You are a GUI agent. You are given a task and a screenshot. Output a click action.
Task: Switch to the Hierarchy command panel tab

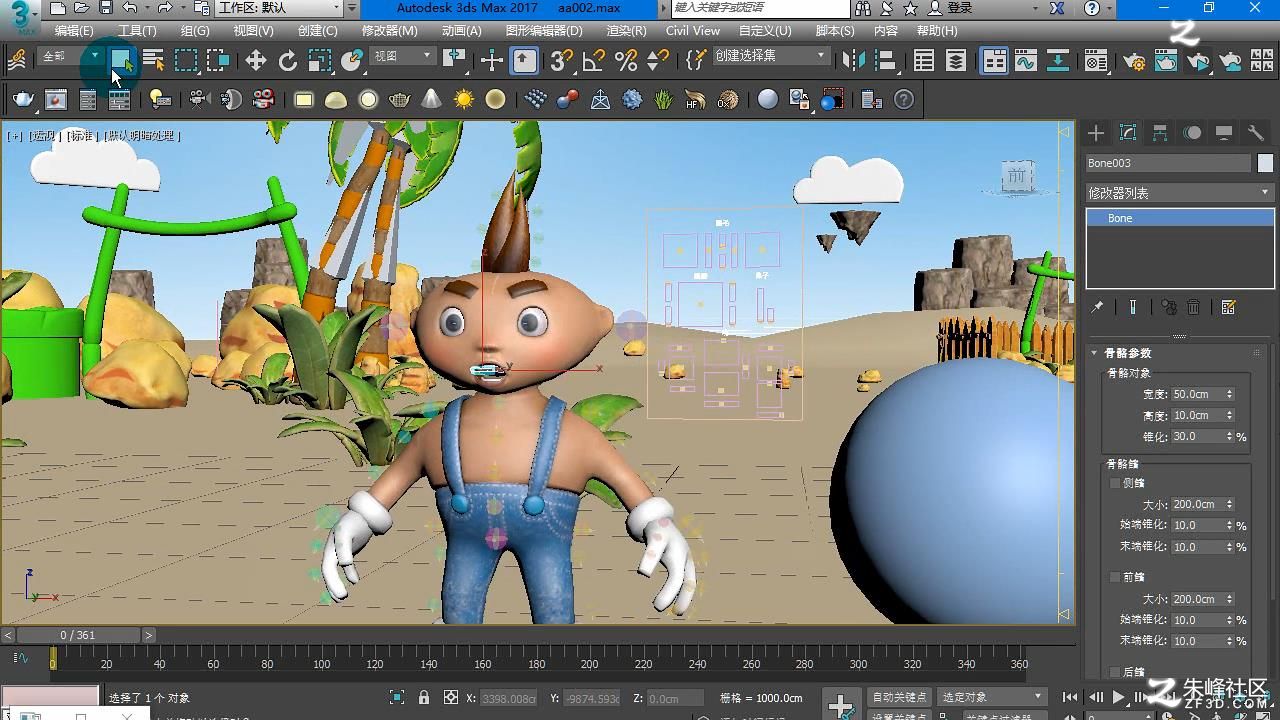1160,133
